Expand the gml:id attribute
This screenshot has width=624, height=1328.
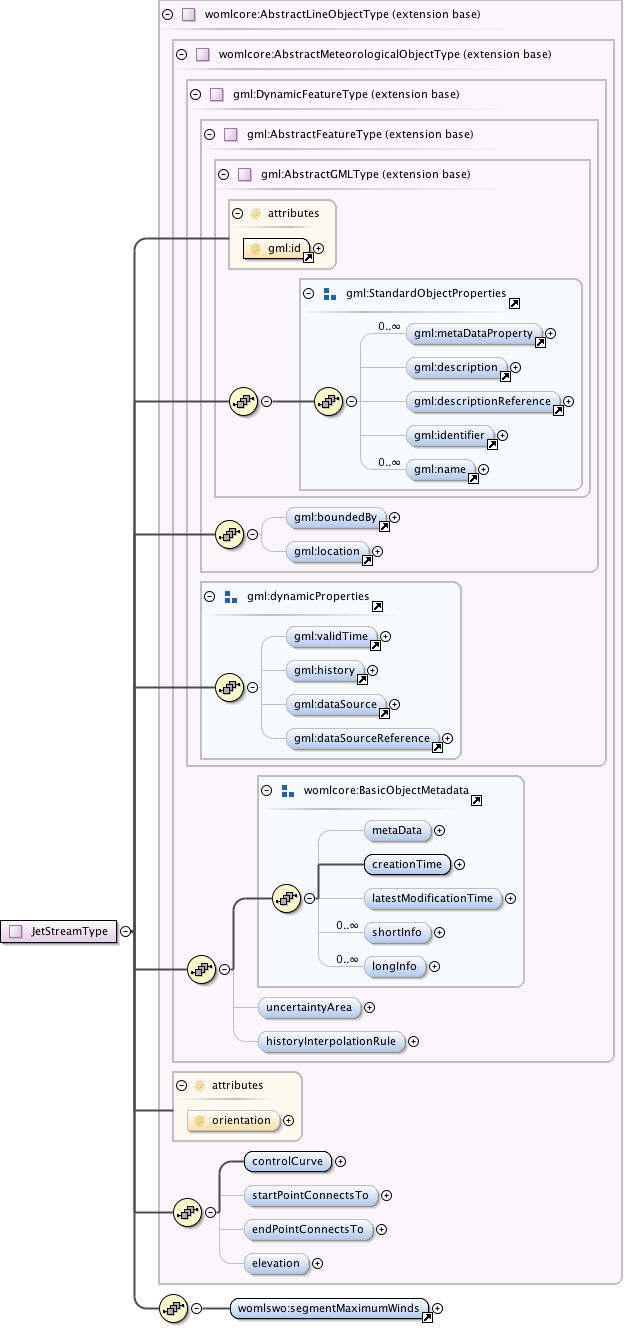(319, 248)
